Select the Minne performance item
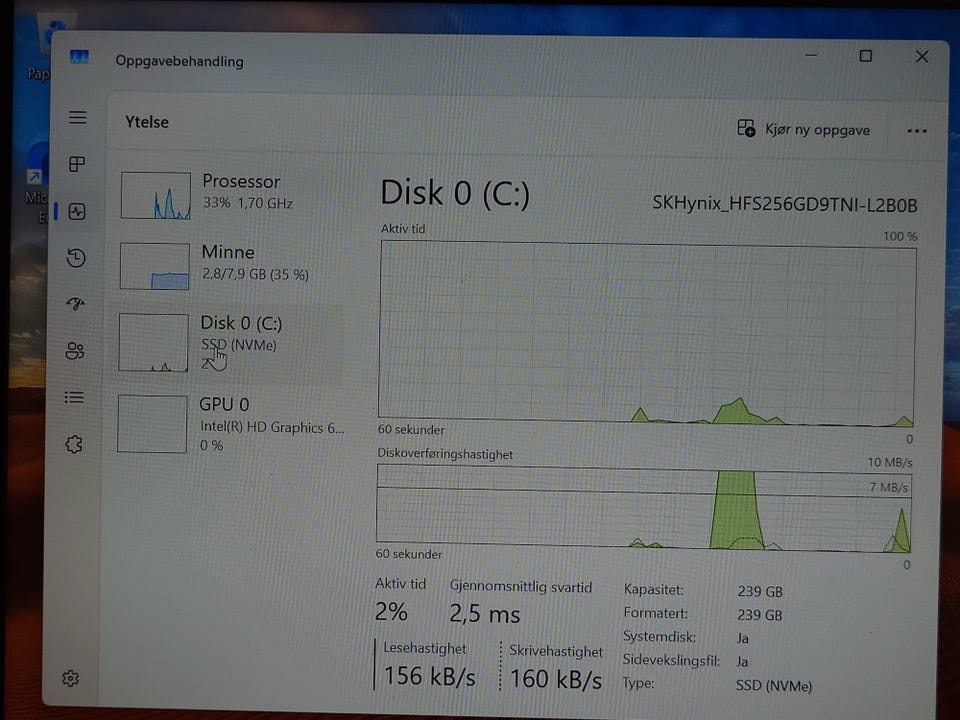Image resolution: width=960 pixels, height=720 pixels. pos(230,266)
